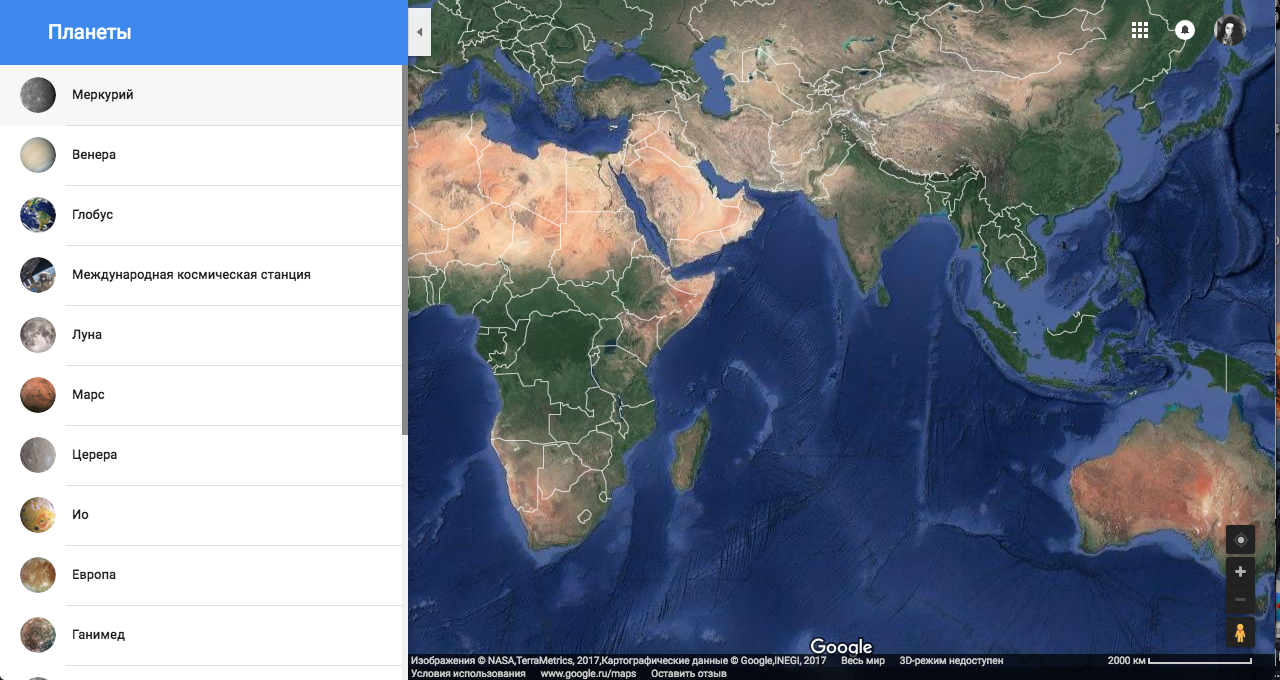1280x680 pixels.
Task: Zoom in with the plus button
Action: [x=1240, y=572]
